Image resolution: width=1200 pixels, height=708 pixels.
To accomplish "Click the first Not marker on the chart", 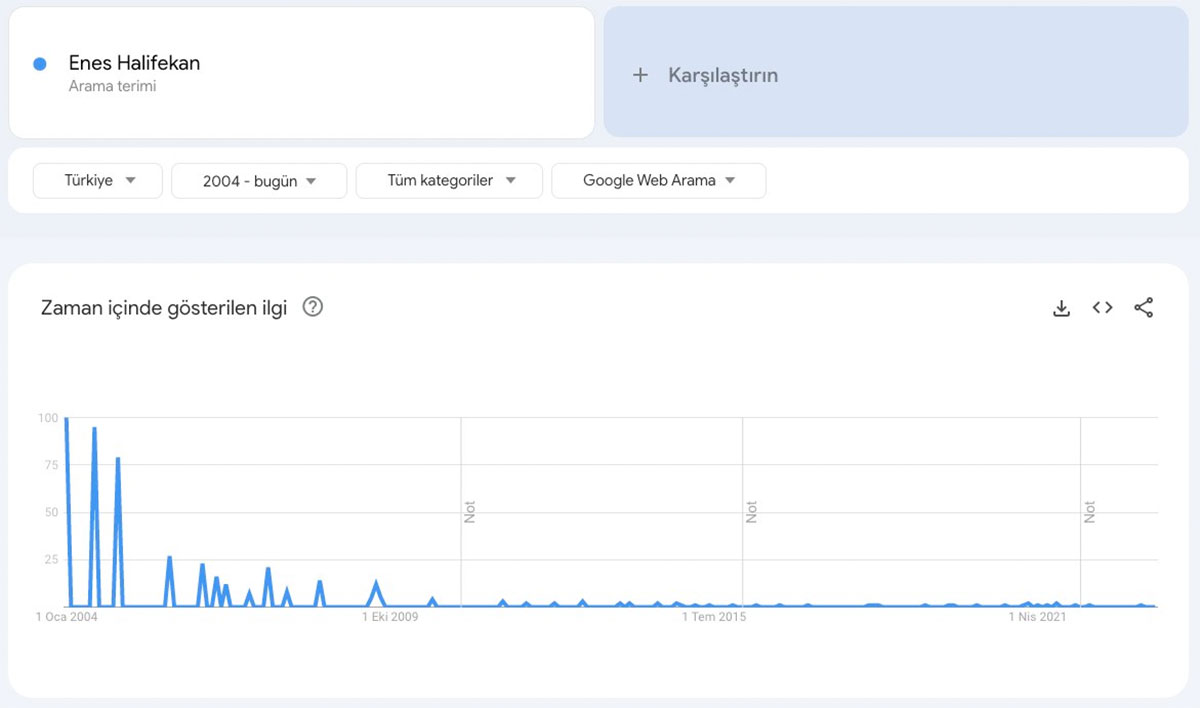I will pyautogui.click(x=470, y=513).
